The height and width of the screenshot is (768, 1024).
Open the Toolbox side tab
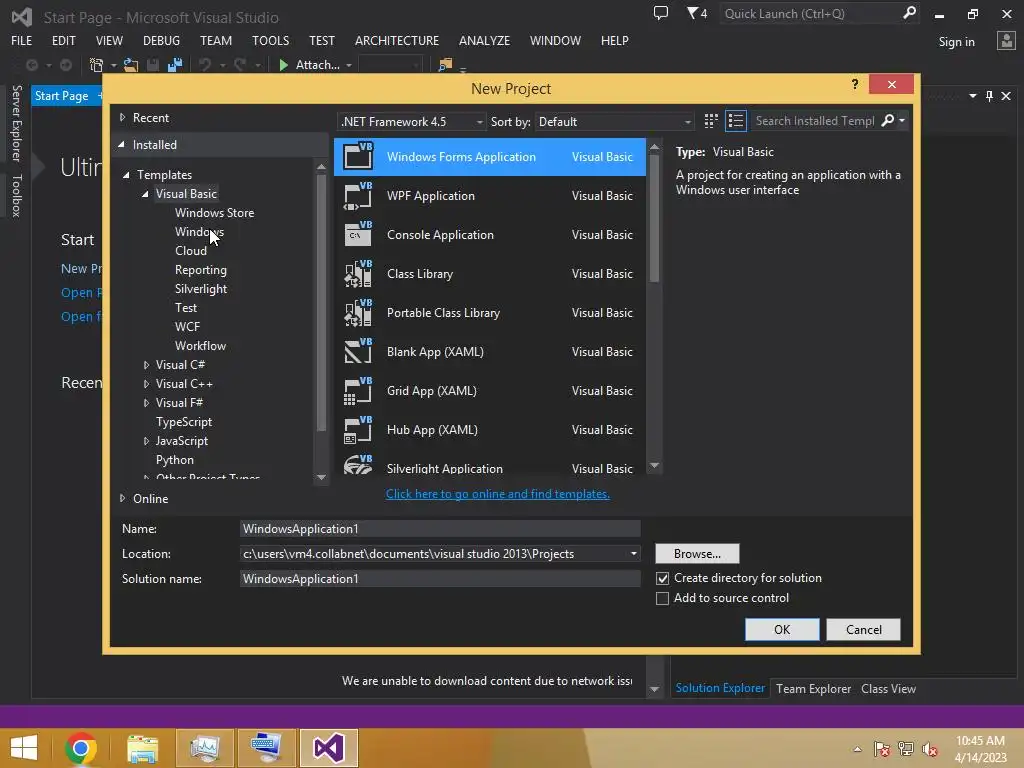(x=16, y=195)
